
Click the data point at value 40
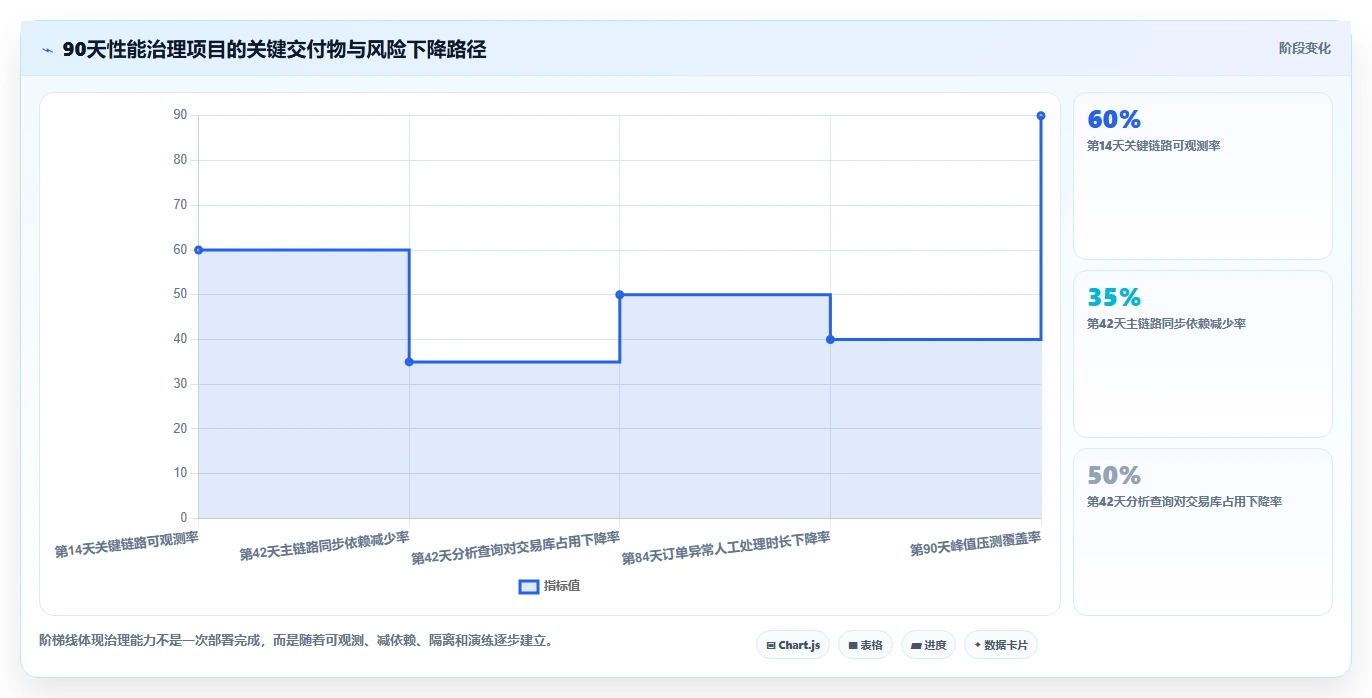click(830, 340)
